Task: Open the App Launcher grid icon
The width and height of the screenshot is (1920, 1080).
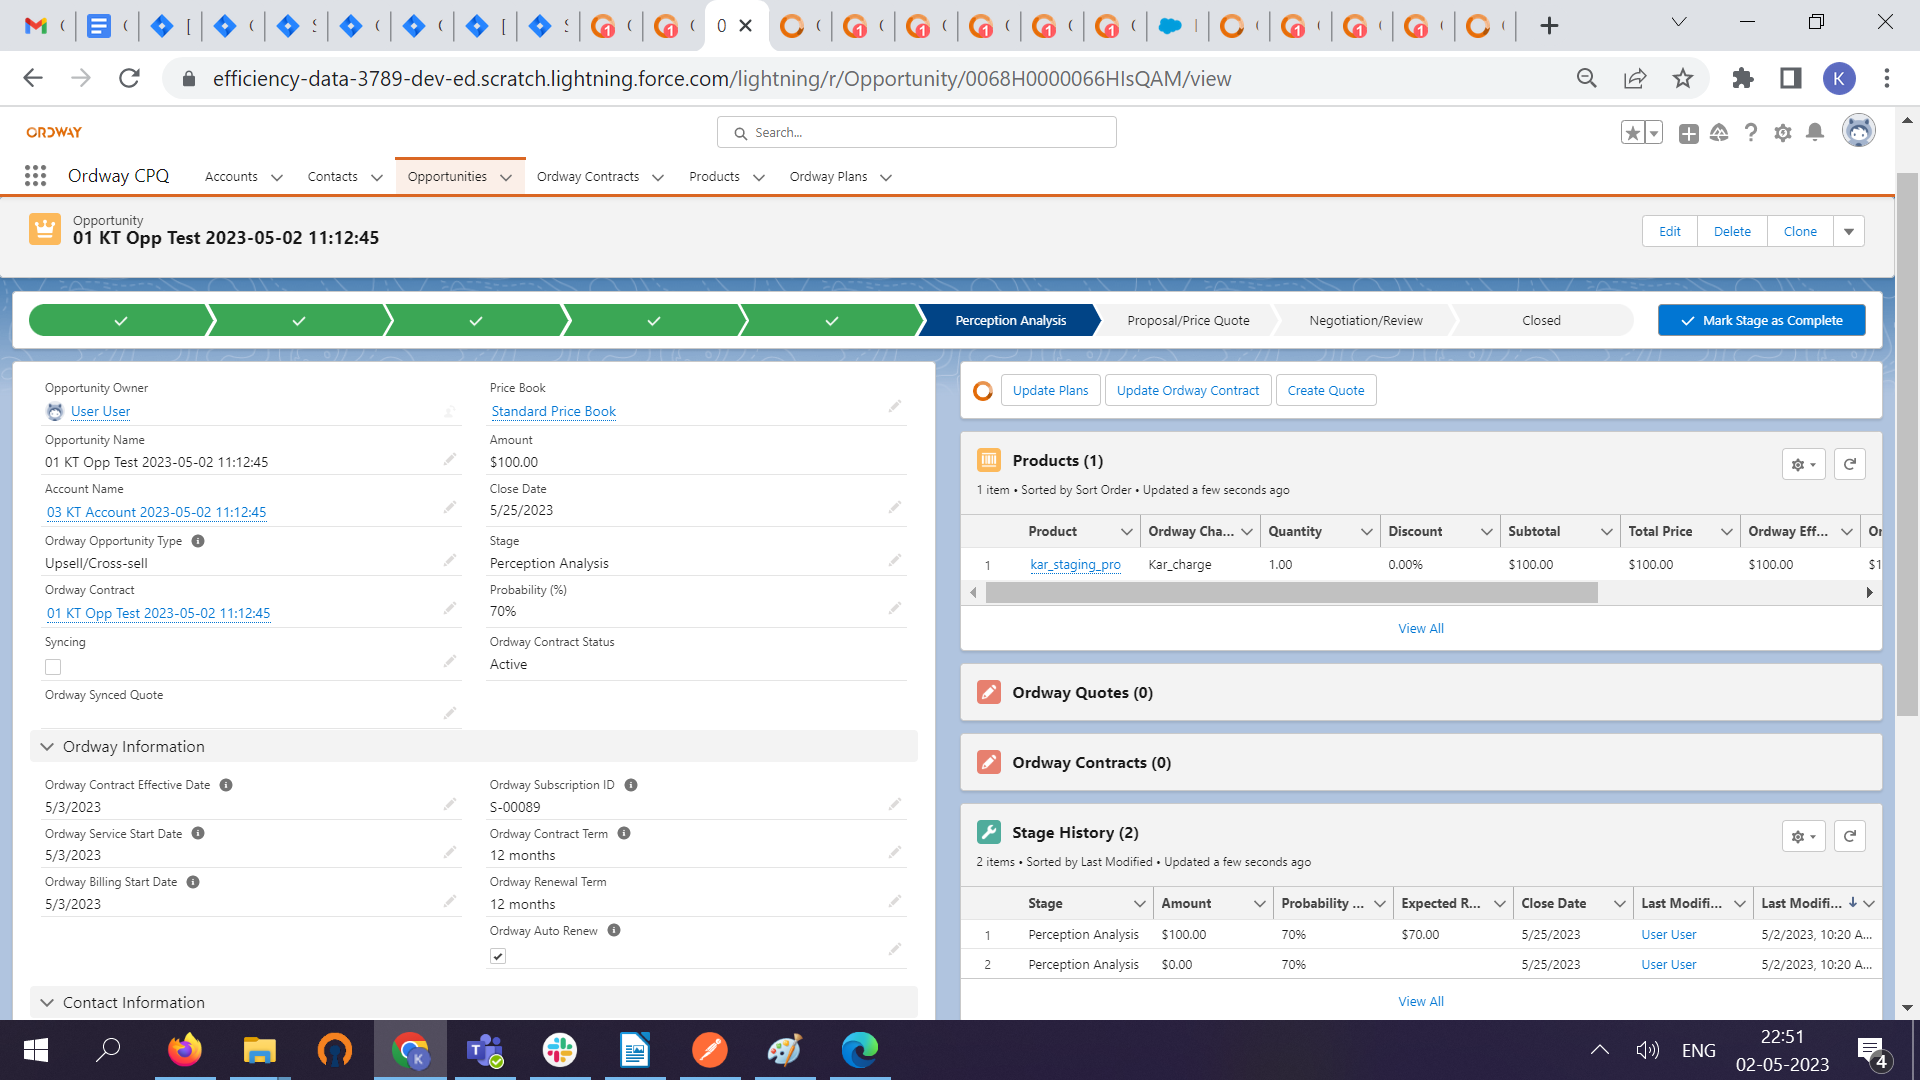Action: (x=36, y=176)
